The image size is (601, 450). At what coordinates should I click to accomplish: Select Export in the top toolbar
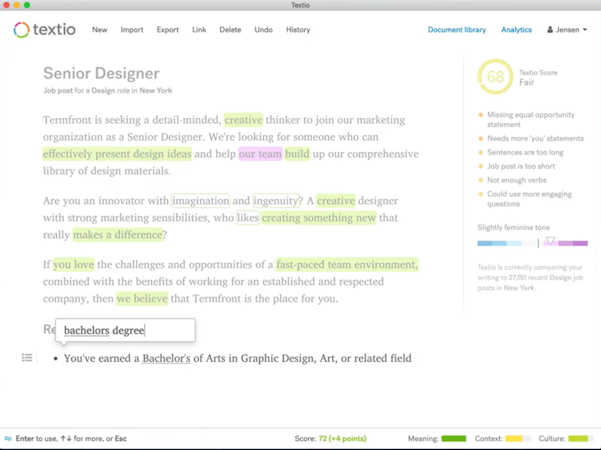(x=167, y=30)
